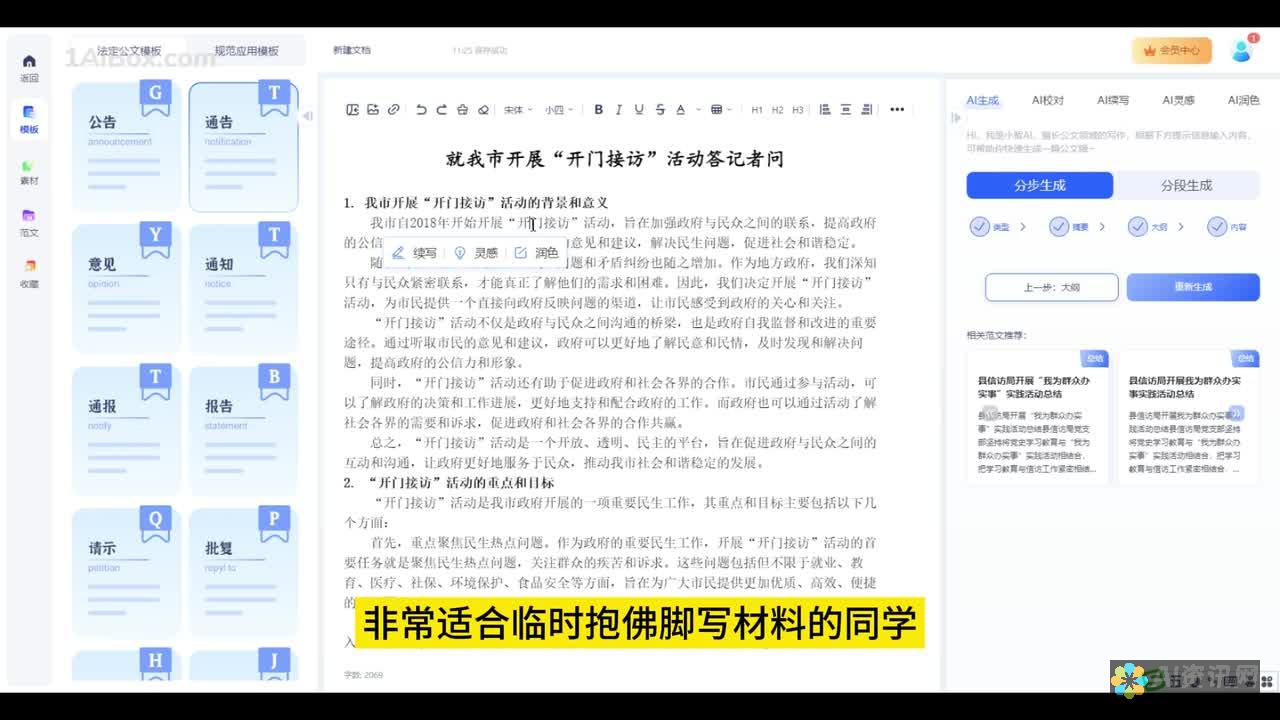Redo the last edit
Image resolution: width=1280 pixels, height=720 pixels.
(x=441, y=110)
